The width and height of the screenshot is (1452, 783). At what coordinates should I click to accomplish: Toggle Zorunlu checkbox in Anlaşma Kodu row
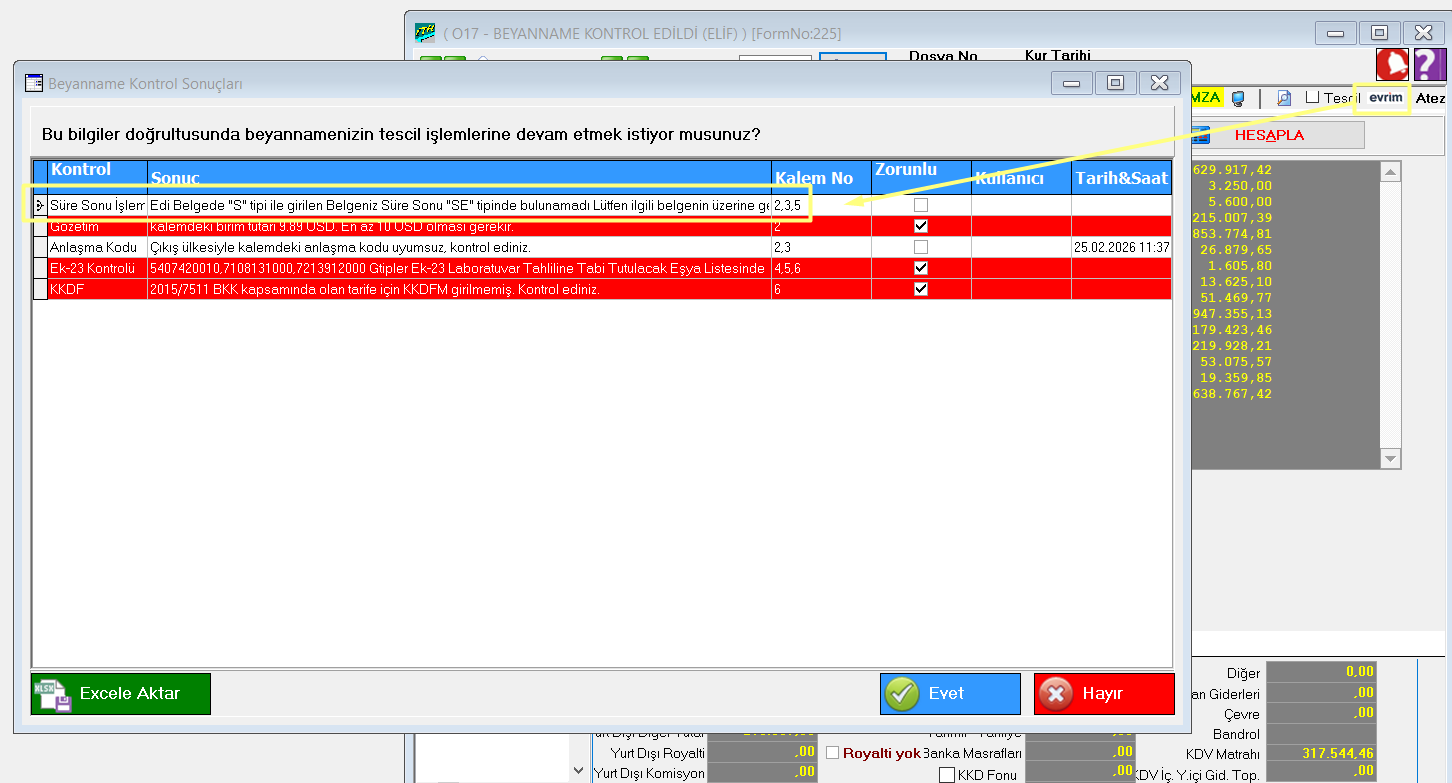(921, 247)
